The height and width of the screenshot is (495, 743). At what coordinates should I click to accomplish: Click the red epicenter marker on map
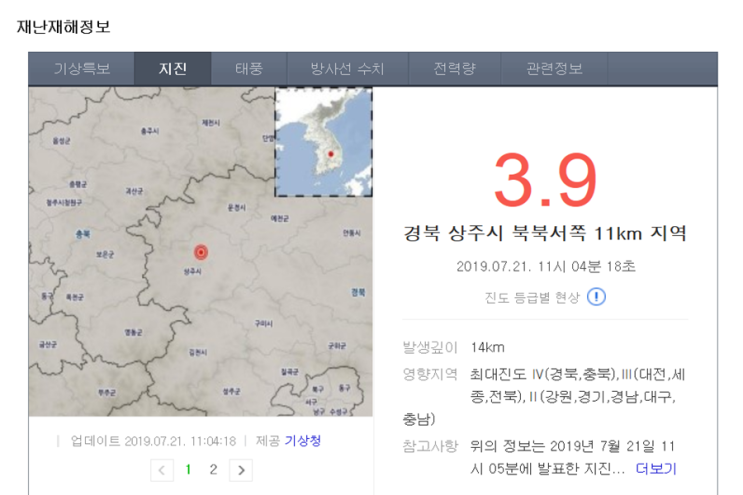pos(201,252)
